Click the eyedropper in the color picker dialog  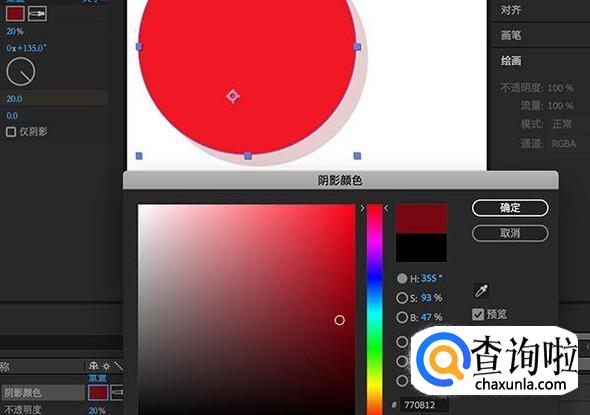point(481,290)
